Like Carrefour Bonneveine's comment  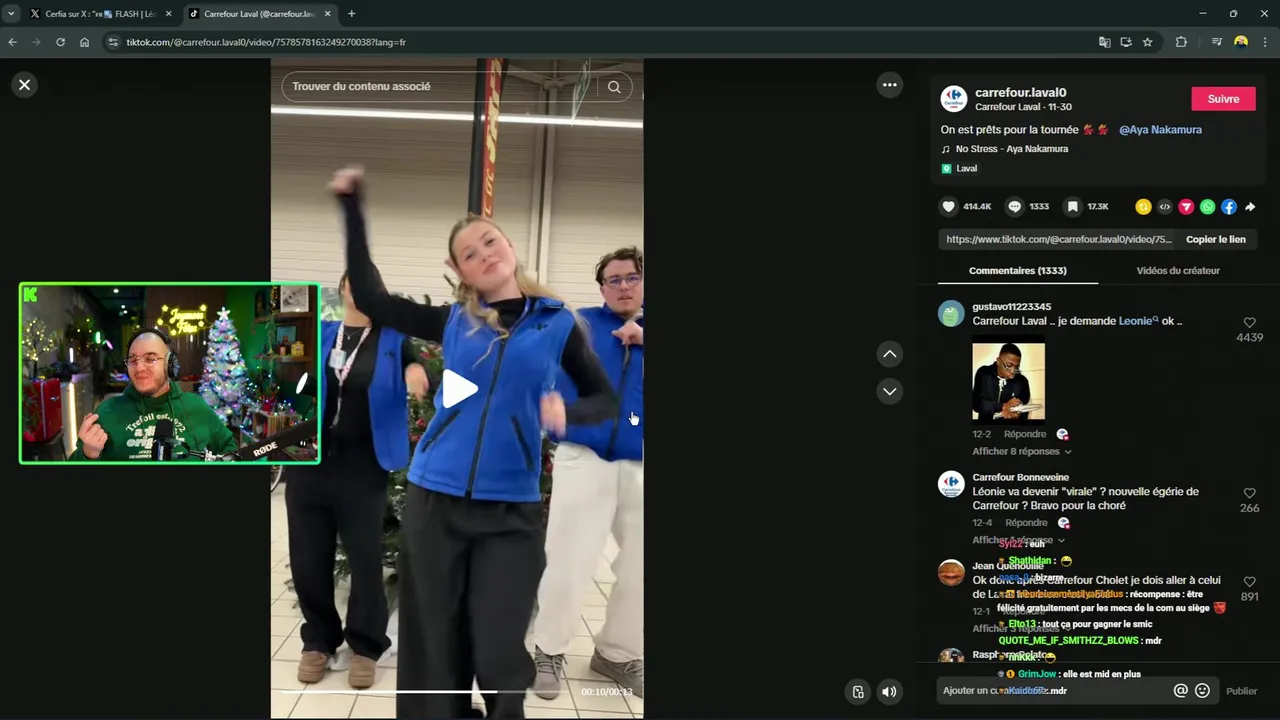click(x=1249, y=493)
